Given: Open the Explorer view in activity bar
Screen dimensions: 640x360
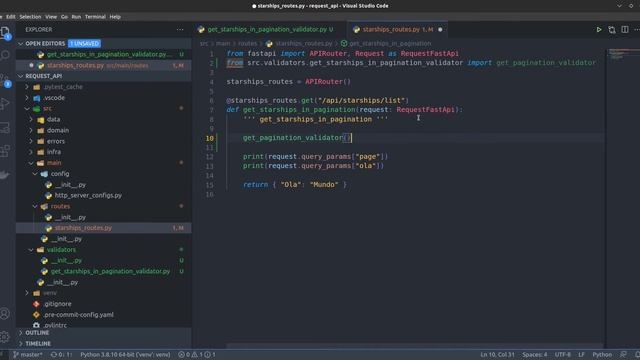Looking at the screenshot, I should pyautogui.click(x=5, y=33).
